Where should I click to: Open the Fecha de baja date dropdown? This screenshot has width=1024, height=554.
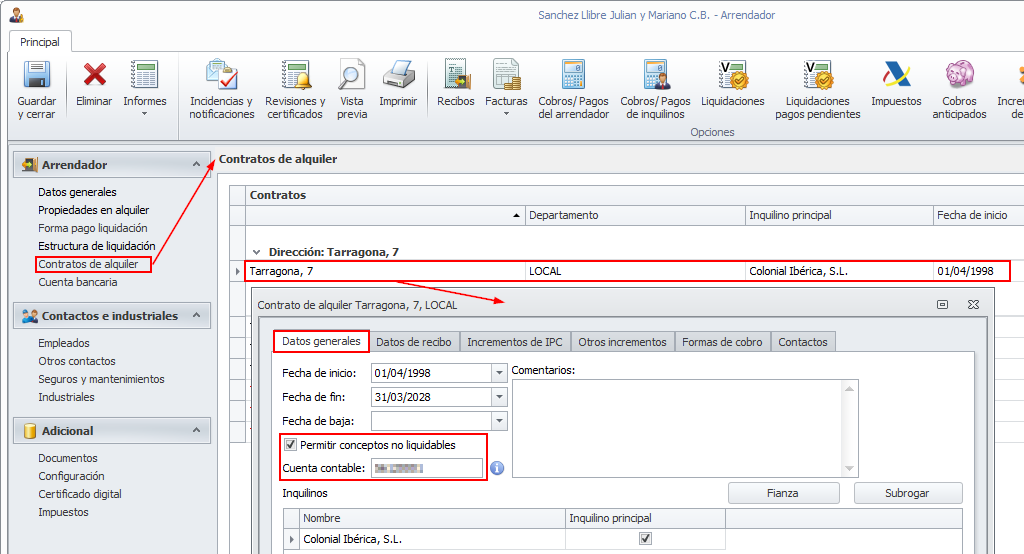click(500, 421)
